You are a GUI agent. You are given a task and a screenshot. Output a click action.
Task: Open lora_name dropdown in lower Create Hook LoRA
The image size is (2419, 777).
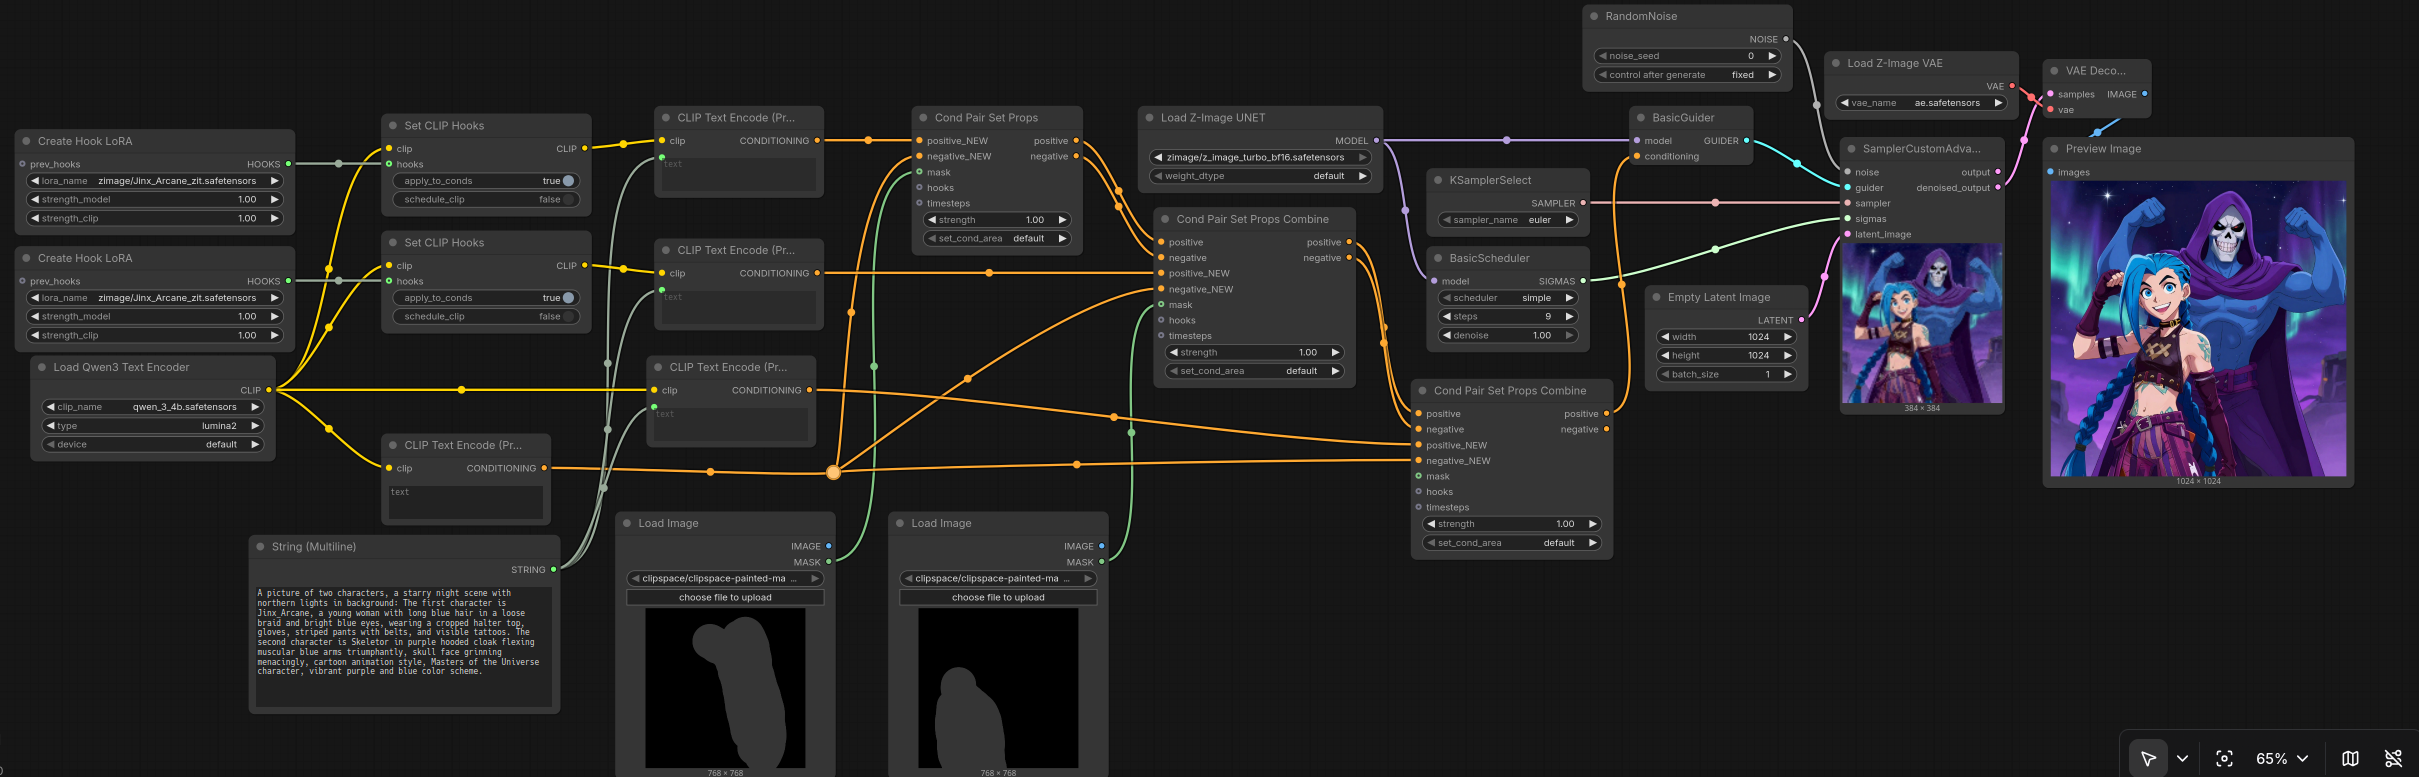(155, 298)
